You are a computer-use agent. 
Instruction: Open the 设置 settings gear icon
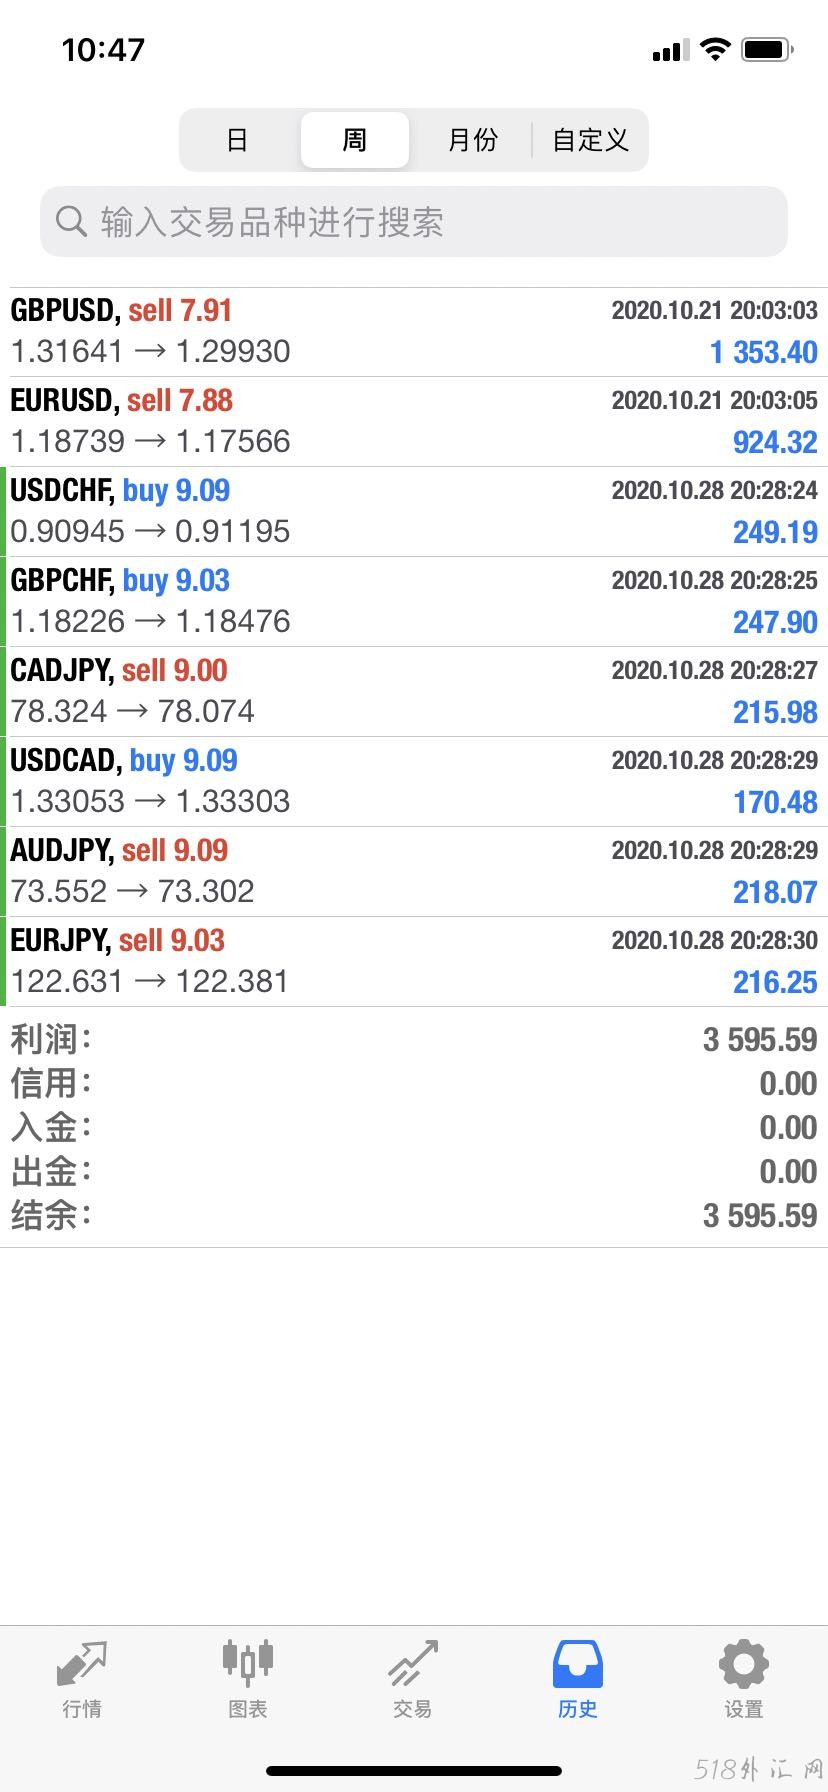click(743, 1665)
